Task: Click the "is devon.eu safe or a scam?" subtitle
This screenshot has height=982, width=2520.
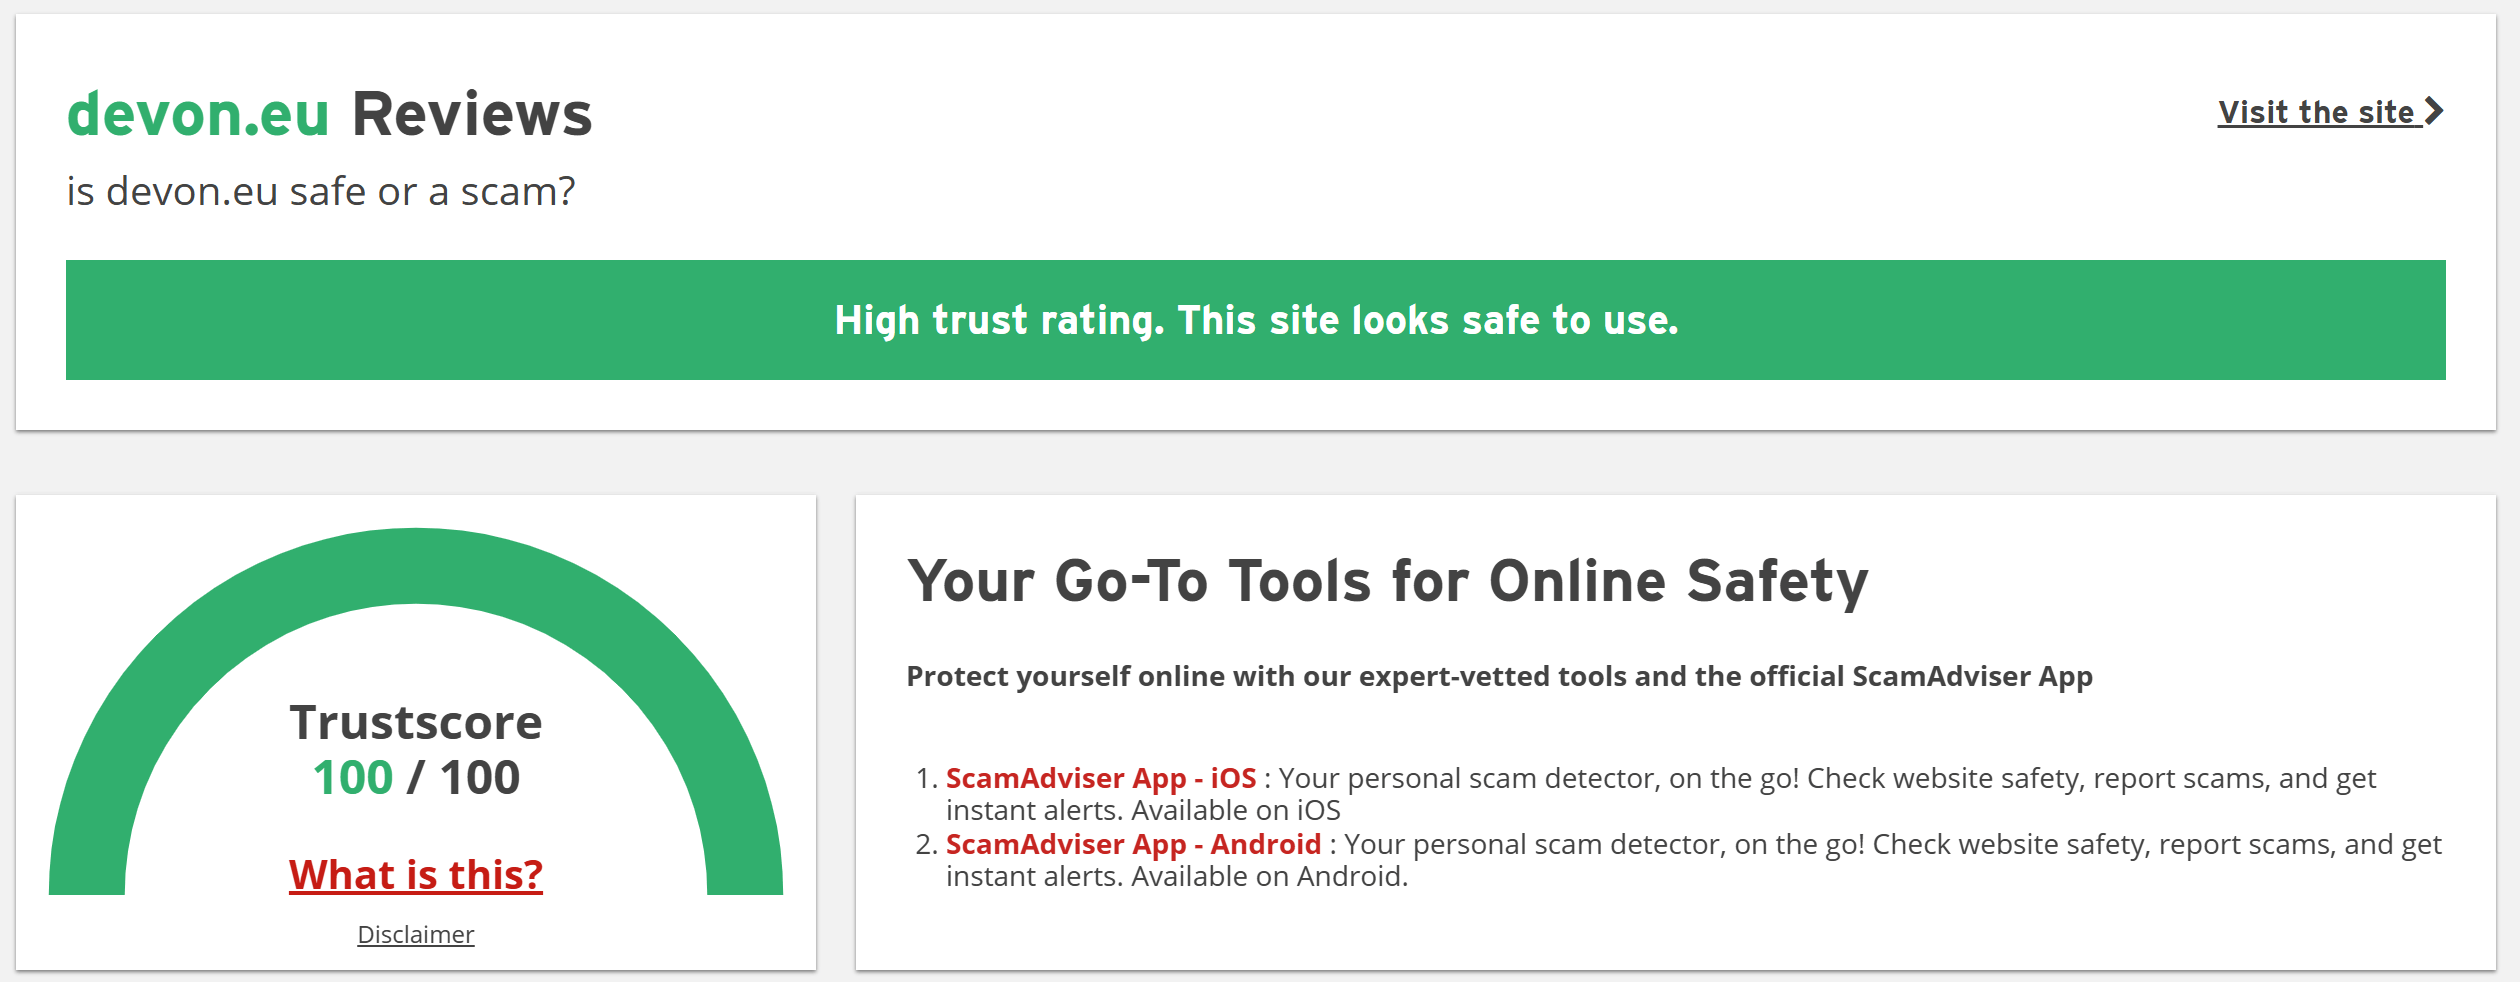Action: pyautogui.click(x=320, y=191)
